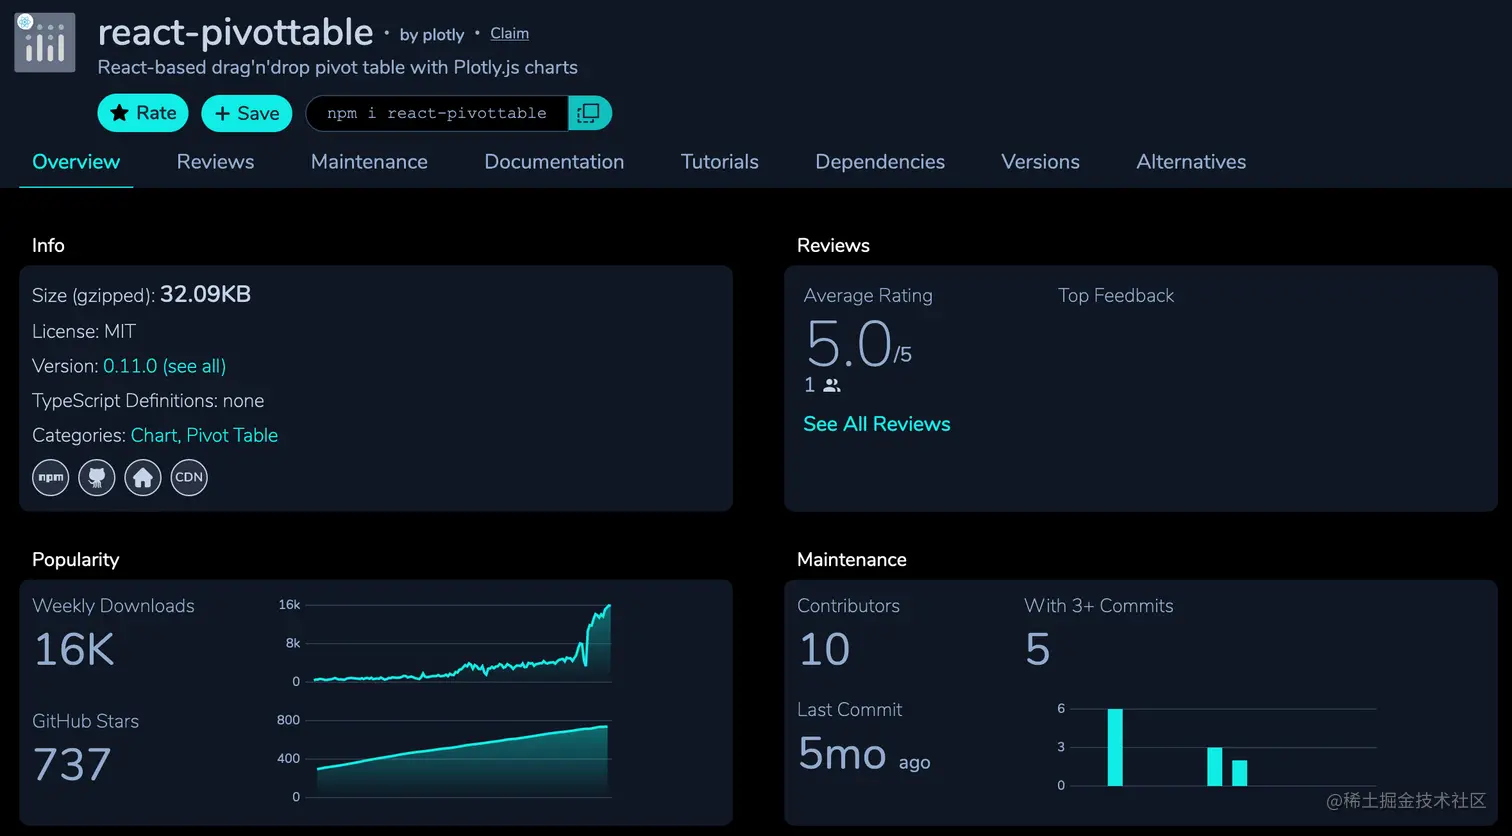Click the 32.09KB size value
This screenshot has width=1512, height=836.
click(x=205, y=294)
